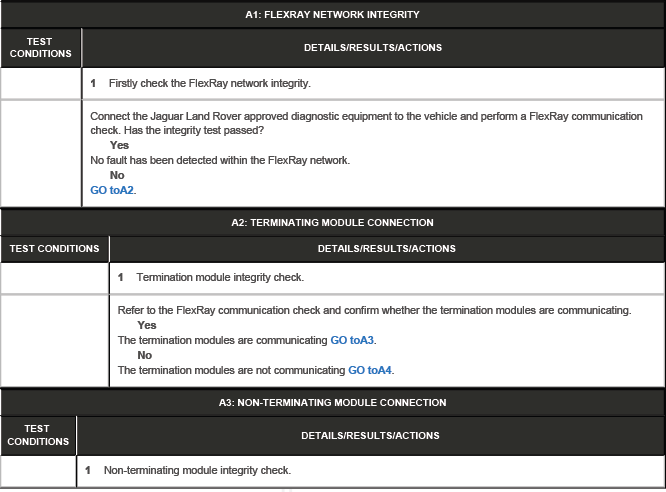Image resolution: width=666 pixels, height=492 pixels.
Task: Select the A3: Non-Terminating Module Connection heading
Action: [x=332, y=402]
